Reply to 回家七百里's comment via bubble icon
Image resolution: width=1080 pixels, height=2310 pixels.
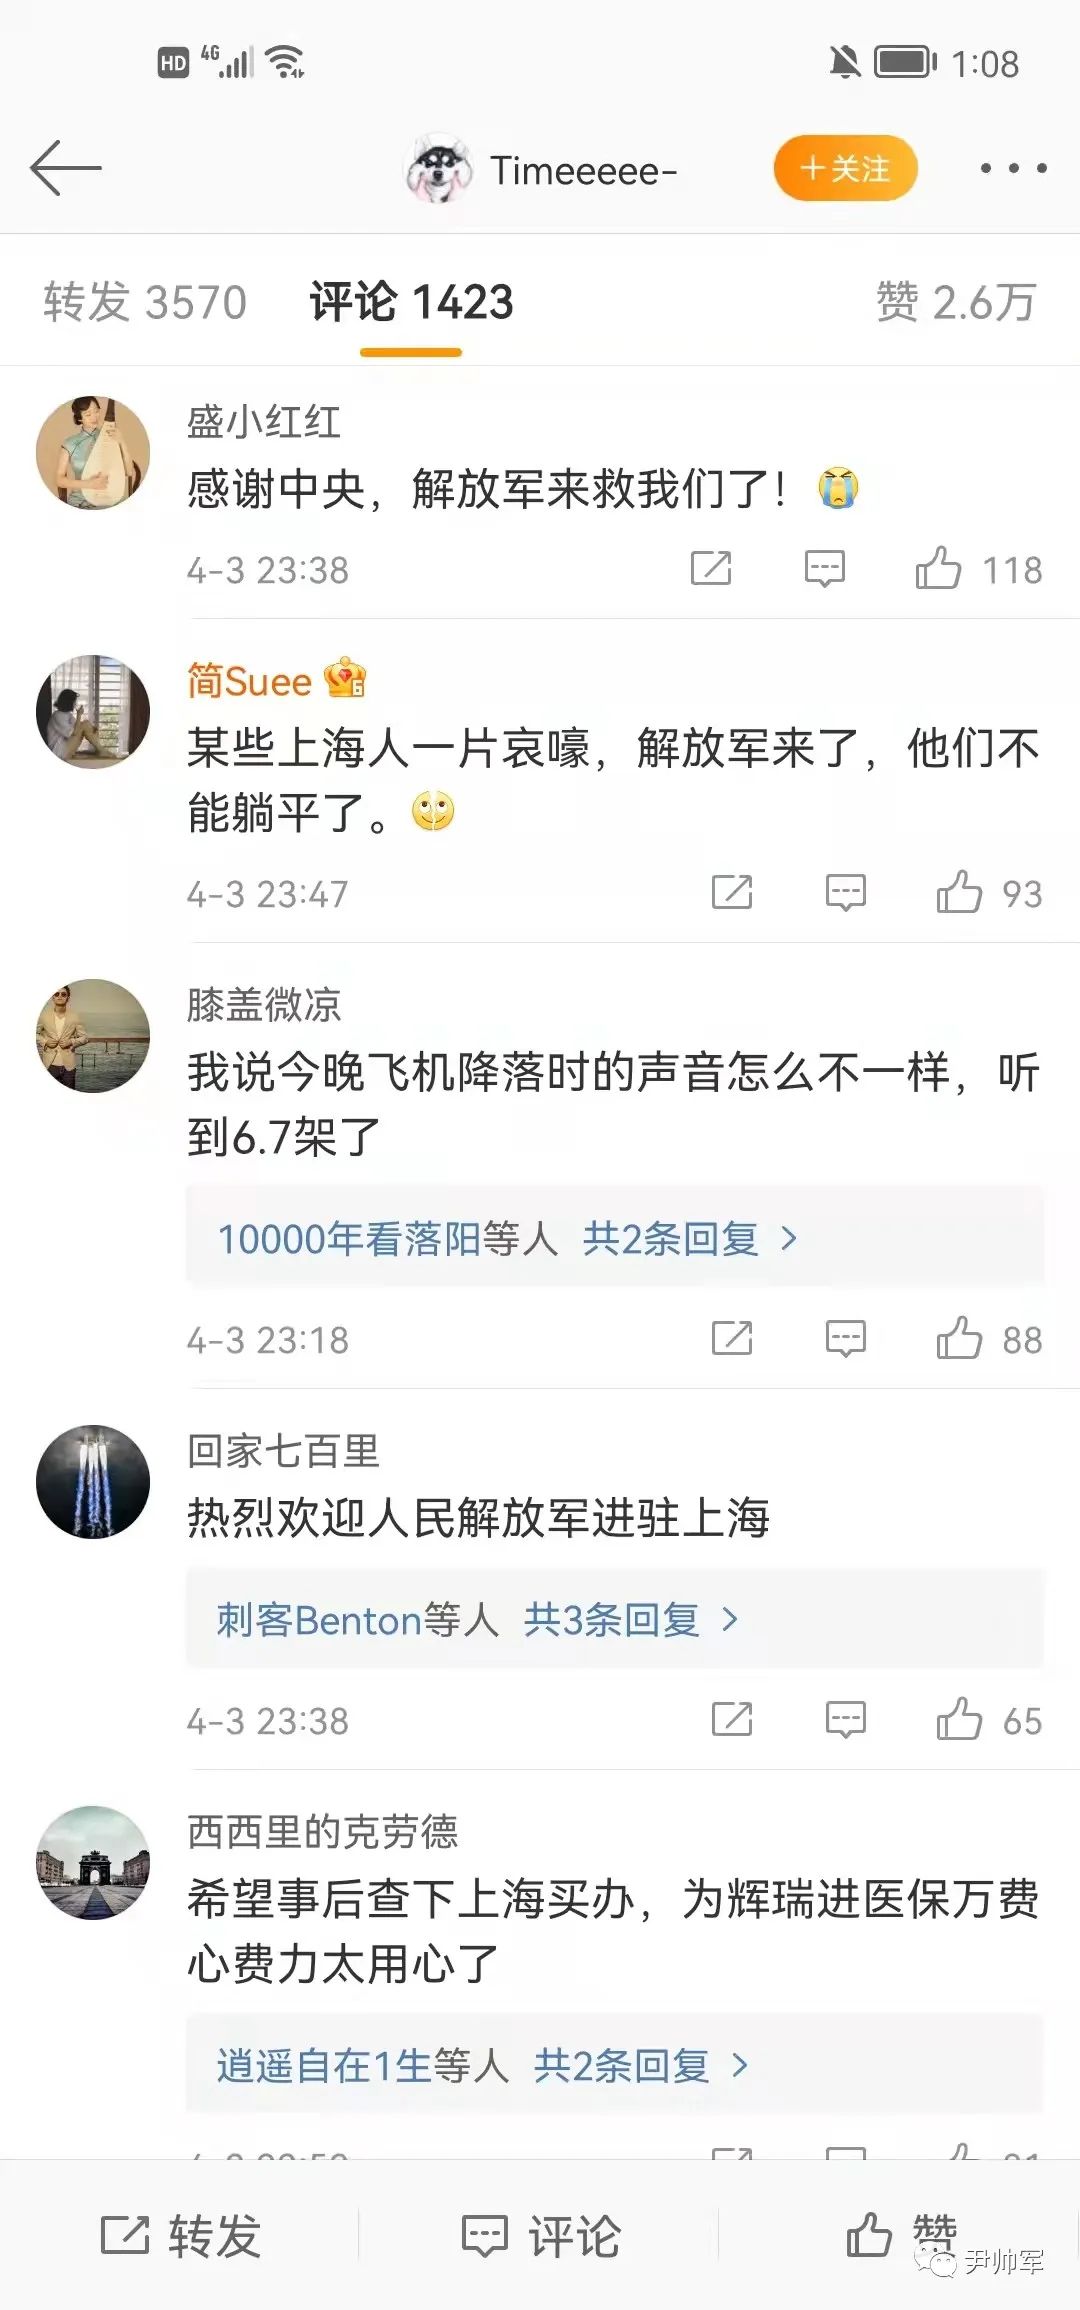tap(845, 1720)
